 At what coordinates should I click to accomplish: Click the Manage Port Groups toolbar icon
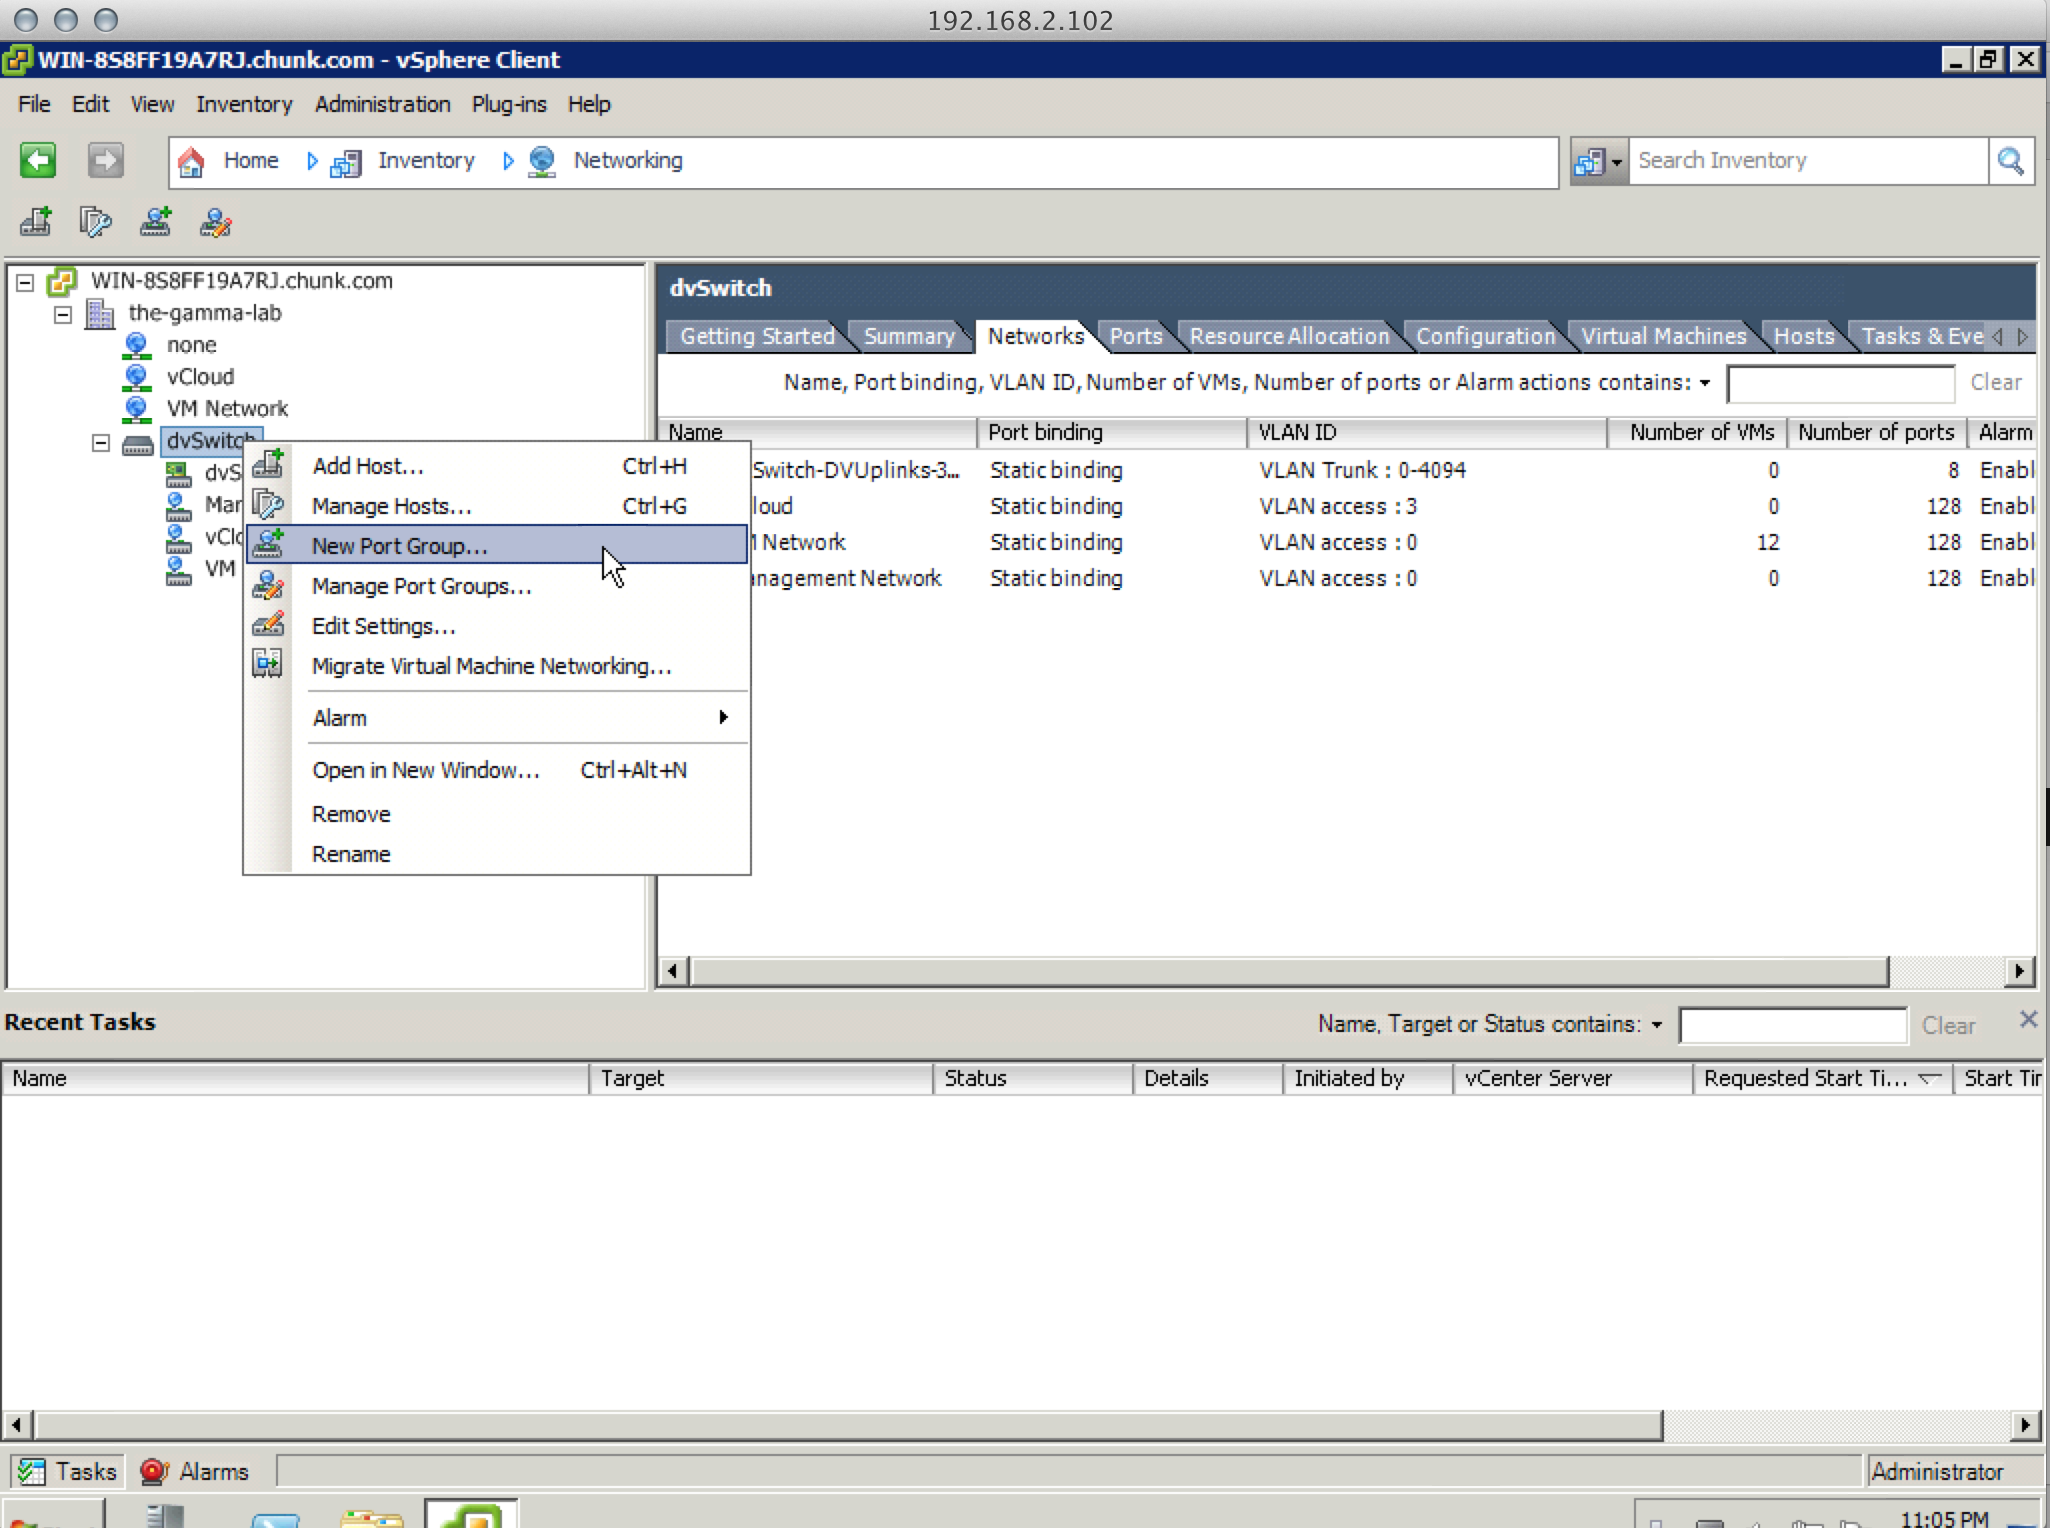tap(216, 221)
